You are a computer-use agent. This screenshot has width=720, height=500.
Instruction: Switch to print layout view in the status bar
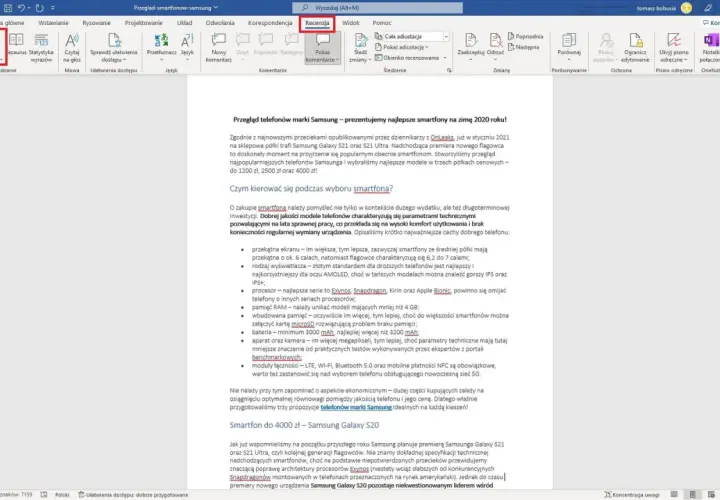coord(692,494)
